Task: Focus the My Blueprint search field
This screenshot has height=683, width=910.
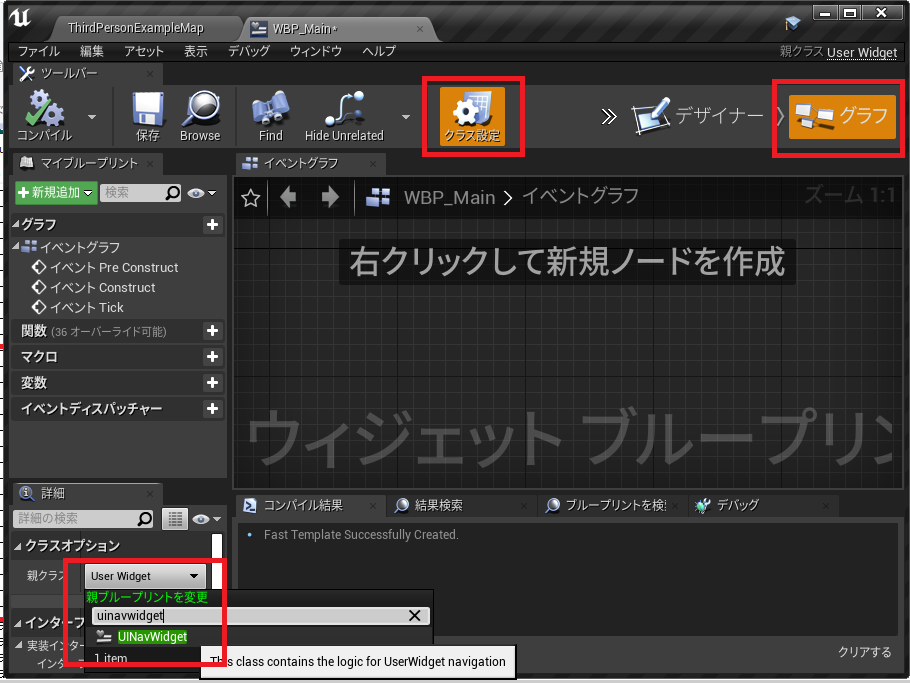Action: pyautogui.click(x=140, y=193)
